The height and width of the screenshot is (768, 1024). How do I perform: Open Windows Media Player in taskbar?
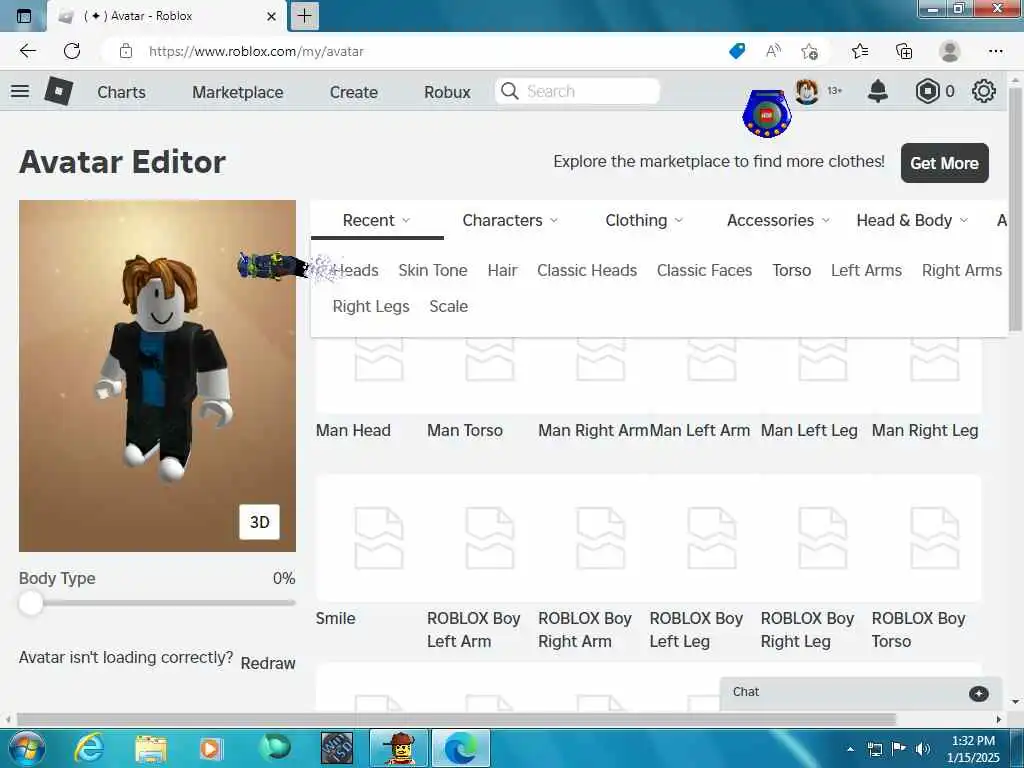coord(210,748)
